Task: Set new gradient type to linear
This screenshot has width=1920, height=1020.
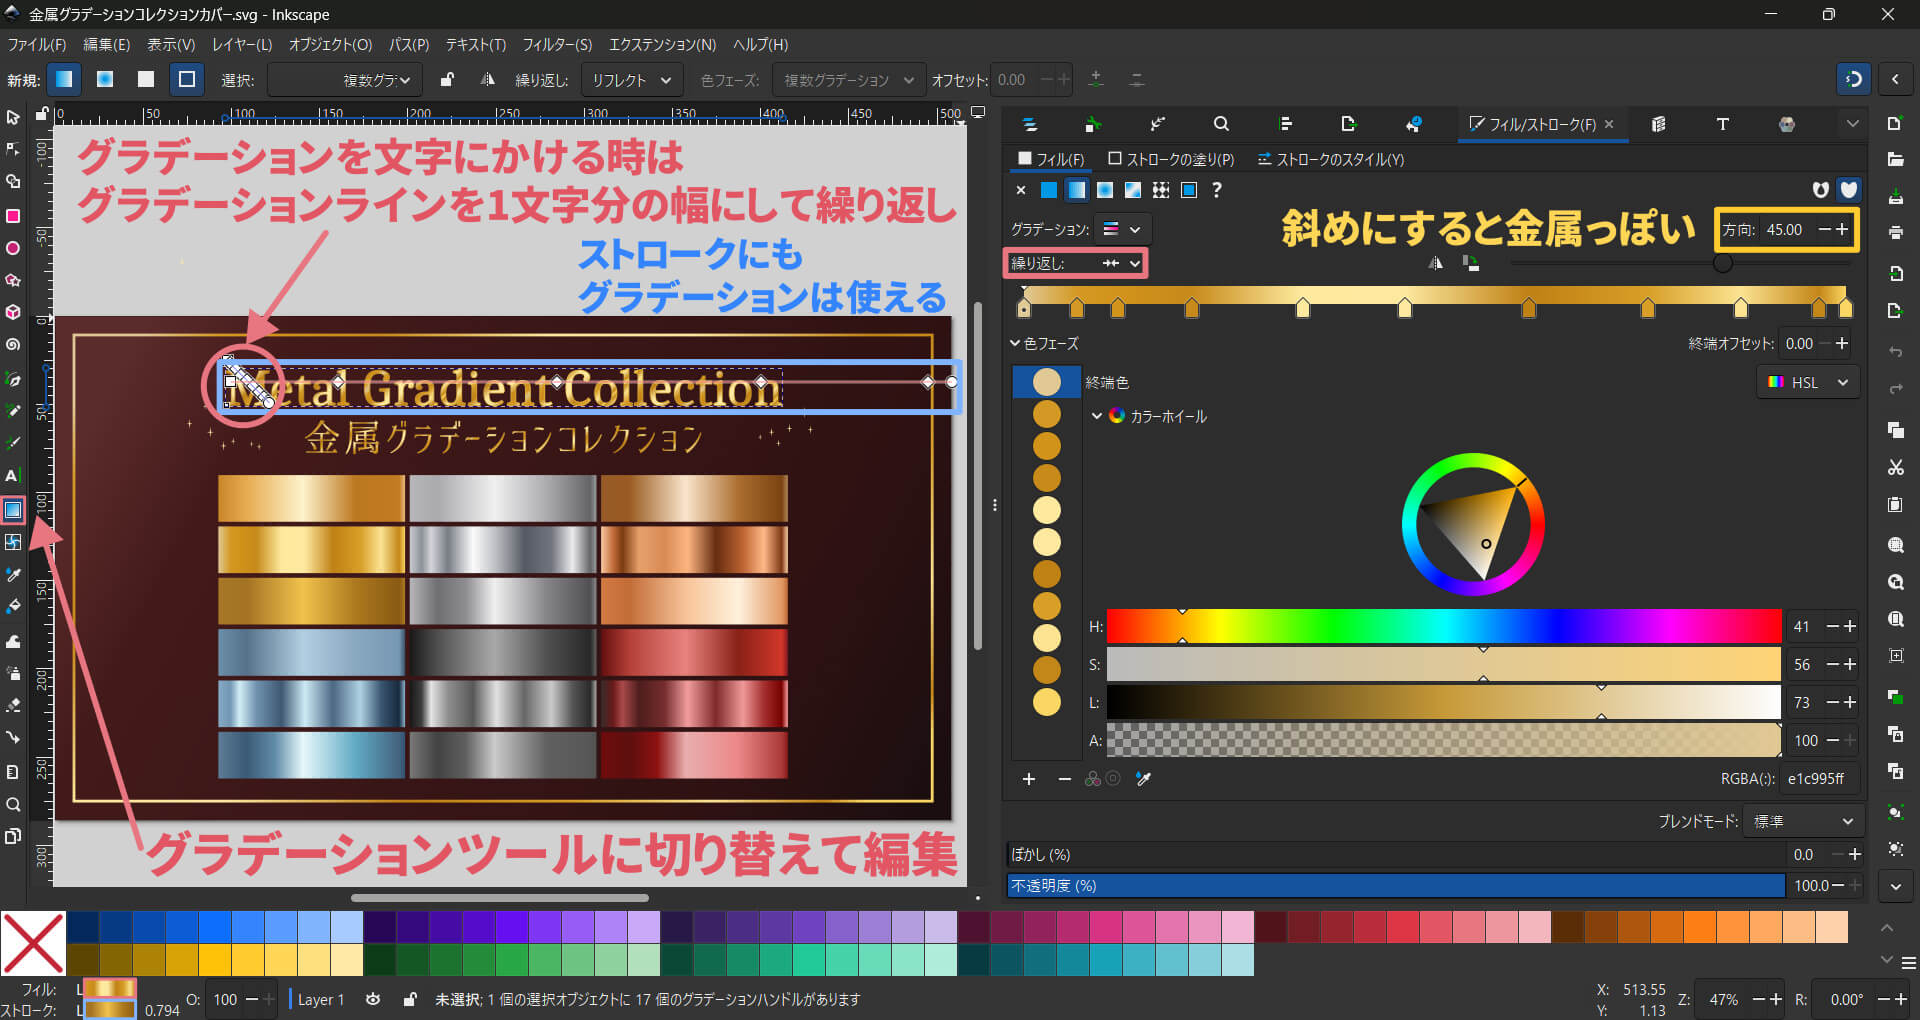Action: 64,79
